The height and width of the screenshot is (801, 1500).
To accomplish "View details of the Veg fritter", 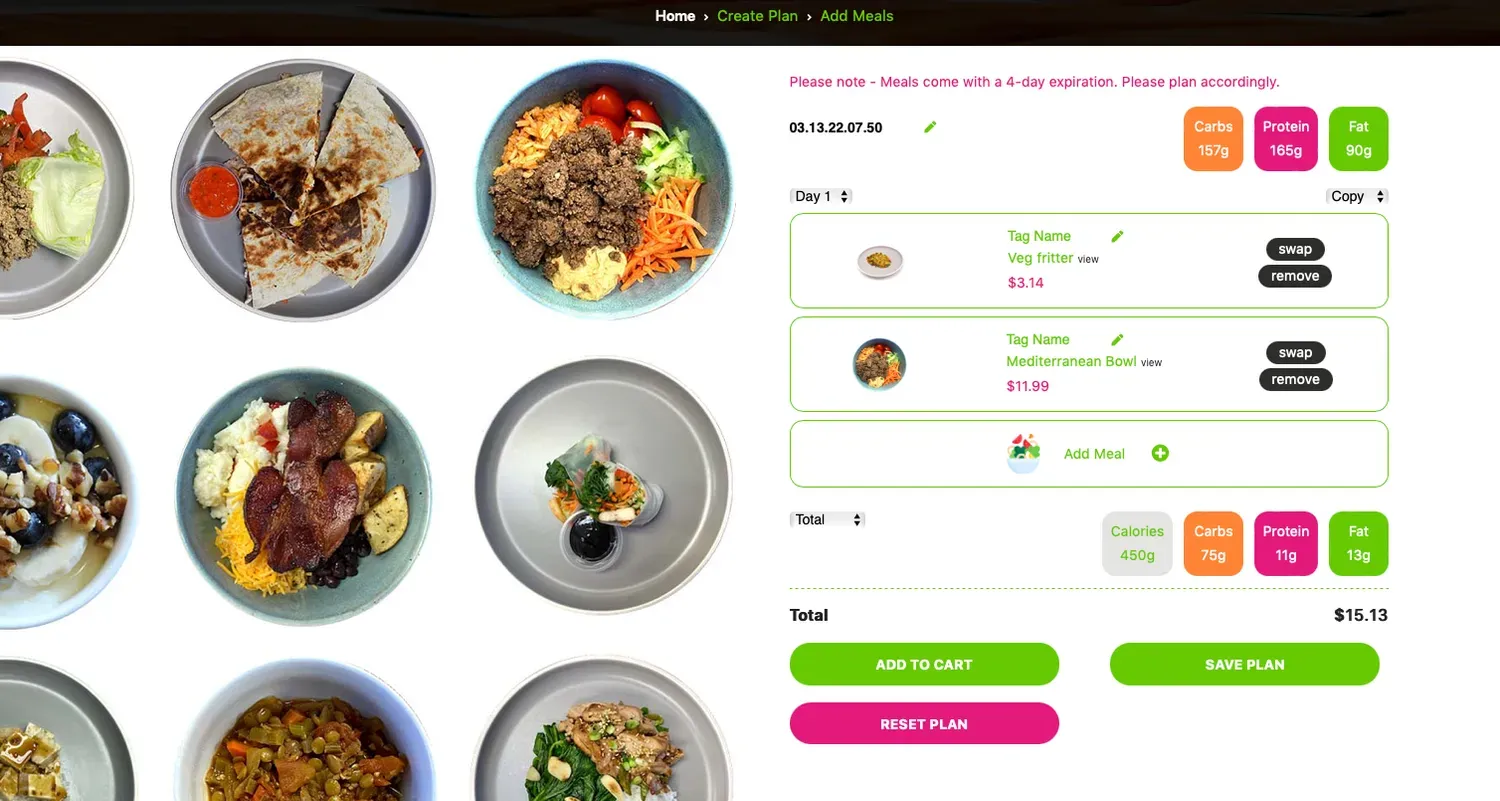I will (1088, 260).
